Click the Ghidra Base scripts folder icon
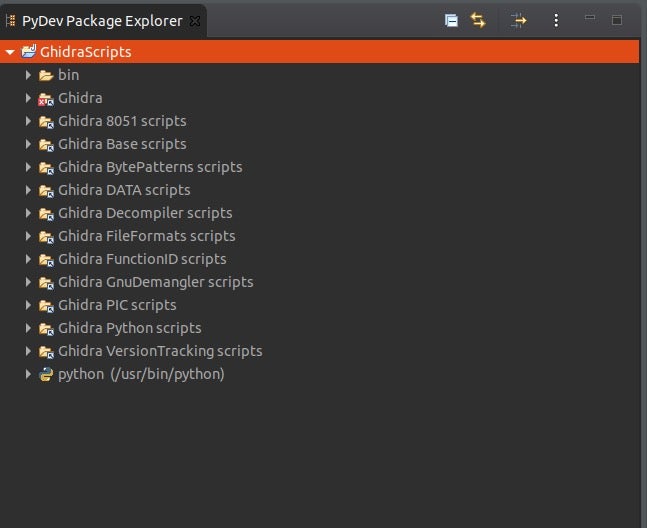This screenshot has height=528, width=647. (x=45, y=144)
